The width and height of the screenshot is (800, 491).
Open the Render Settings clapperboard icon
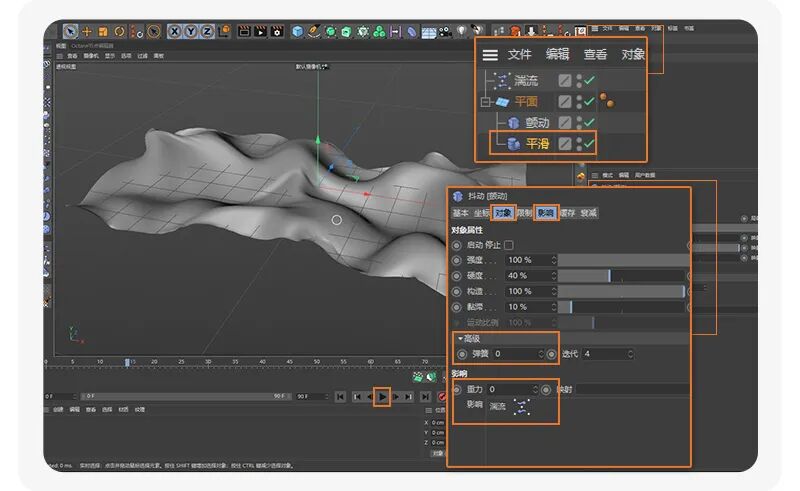coord(277,32)
